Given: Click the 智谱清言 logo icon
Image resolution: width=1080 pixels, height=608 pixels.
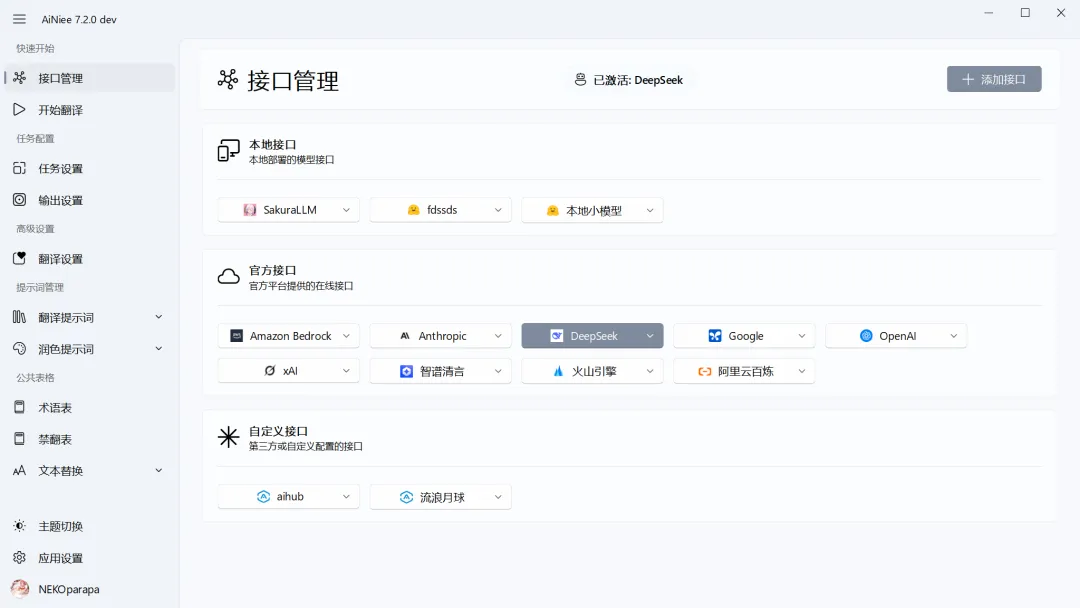Looking at the screenshot, I should 406,371.
